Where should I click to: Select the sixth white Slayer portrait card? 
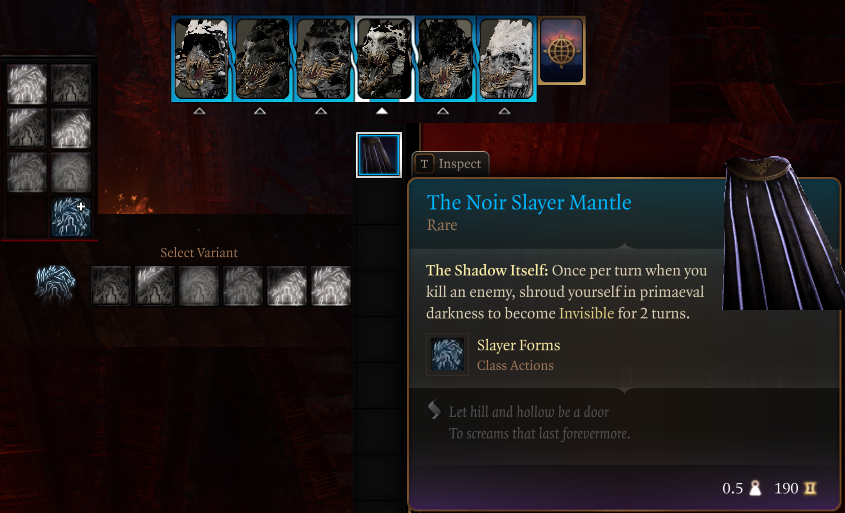[506, 59]
